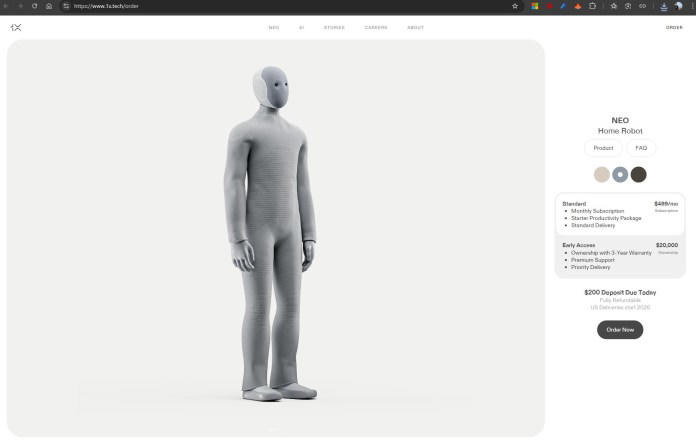
Task: Click the '$200 Deposit Due Today' text
Action: (x=620, y=292)
